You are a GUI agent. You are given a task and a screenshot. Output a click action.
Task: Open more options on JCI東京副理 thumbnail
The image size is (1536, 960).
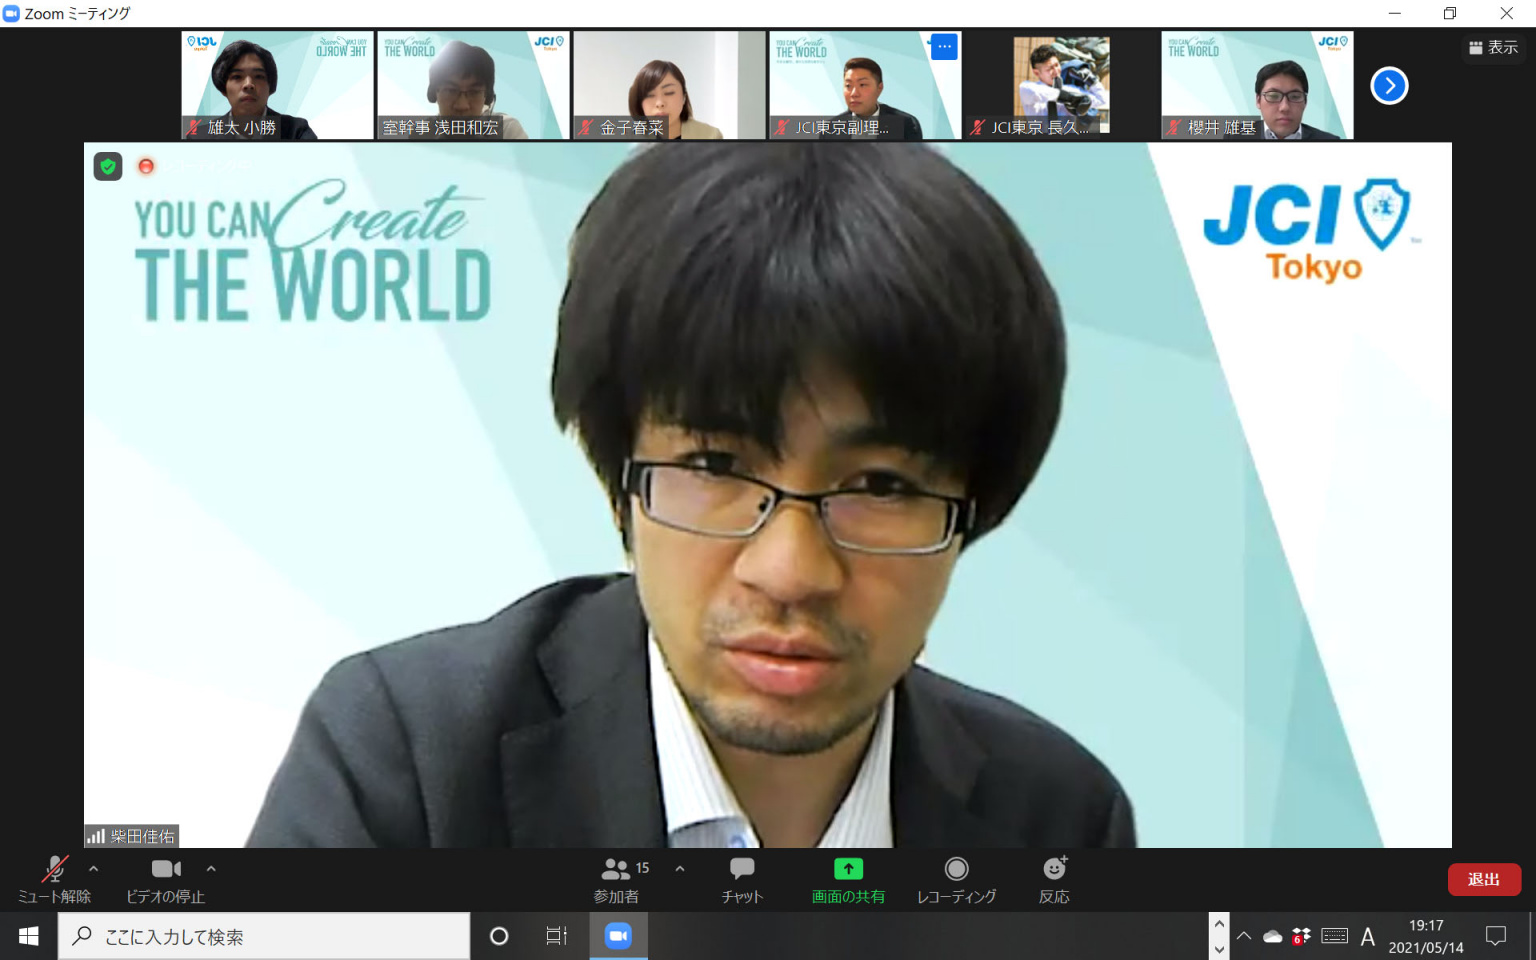click(x=944, y=47)
